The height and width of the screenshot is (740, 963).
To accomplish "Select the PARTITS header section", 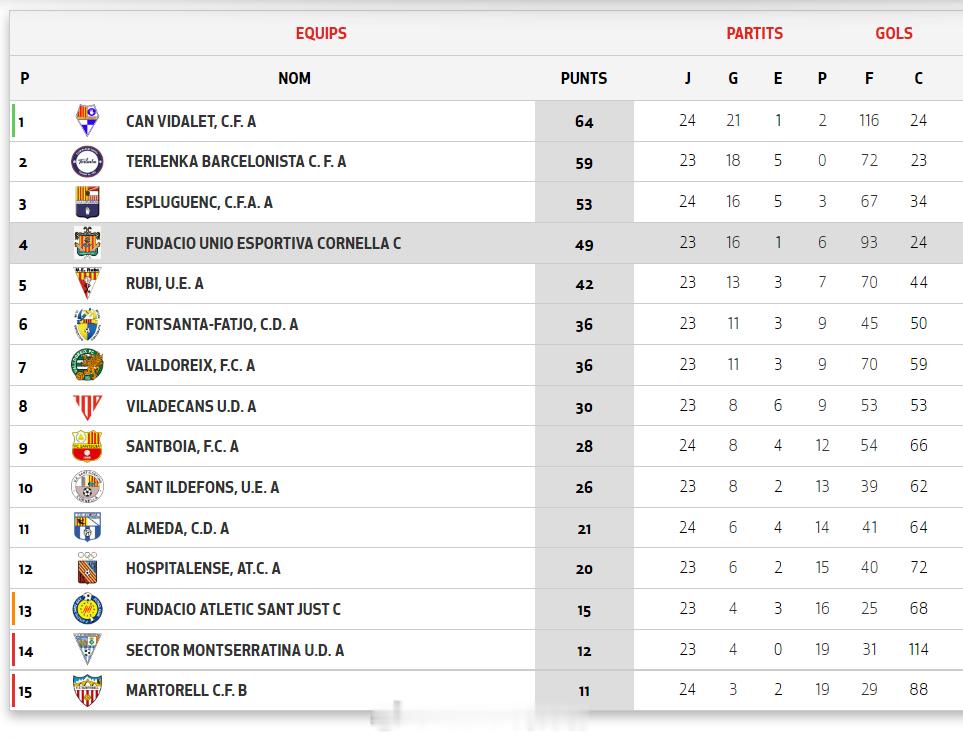I will (755, 33).
